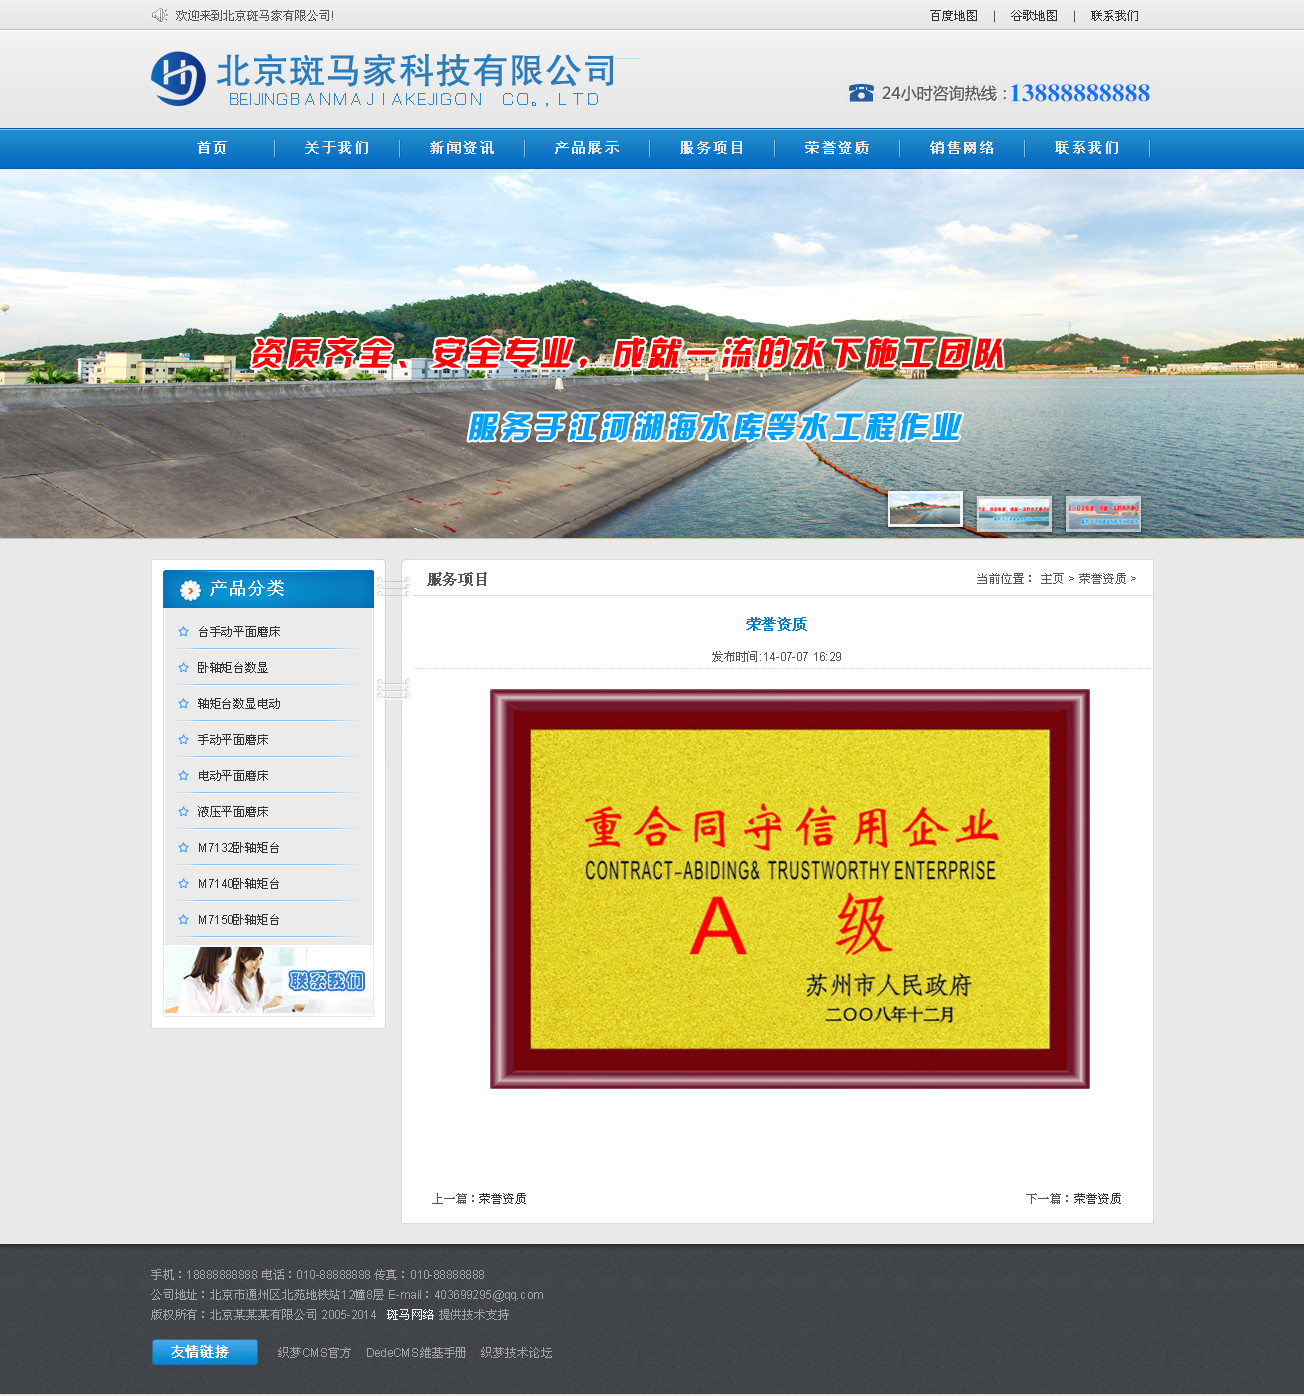Click the 联系我们 sidebar banner image
This screenshot has width=1304, height=1396.
pos(268,980)
